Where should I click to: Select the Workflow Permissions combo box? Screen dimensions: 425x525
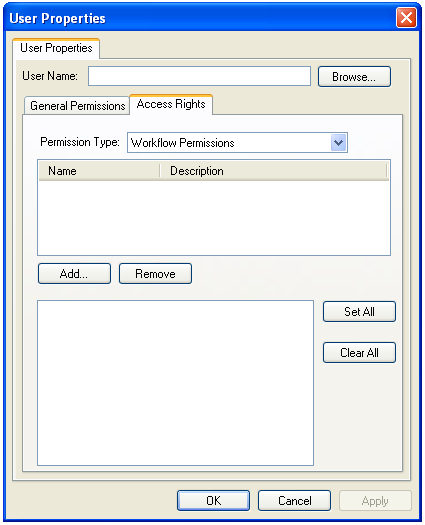(237, 143)
